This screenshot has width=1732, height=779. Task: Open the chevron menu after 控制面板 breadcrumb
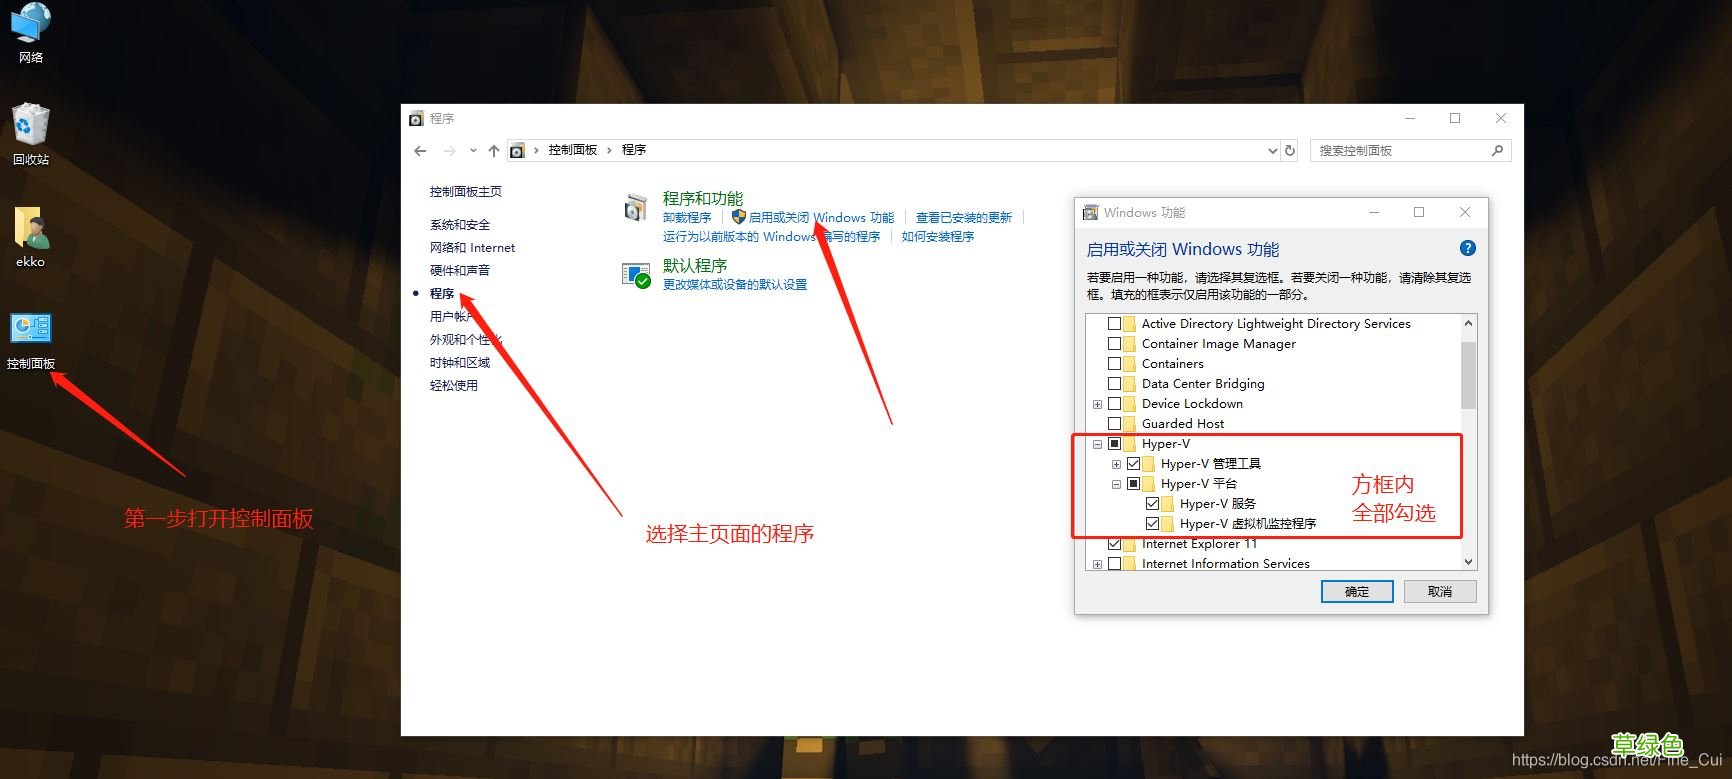click(609, 150)
